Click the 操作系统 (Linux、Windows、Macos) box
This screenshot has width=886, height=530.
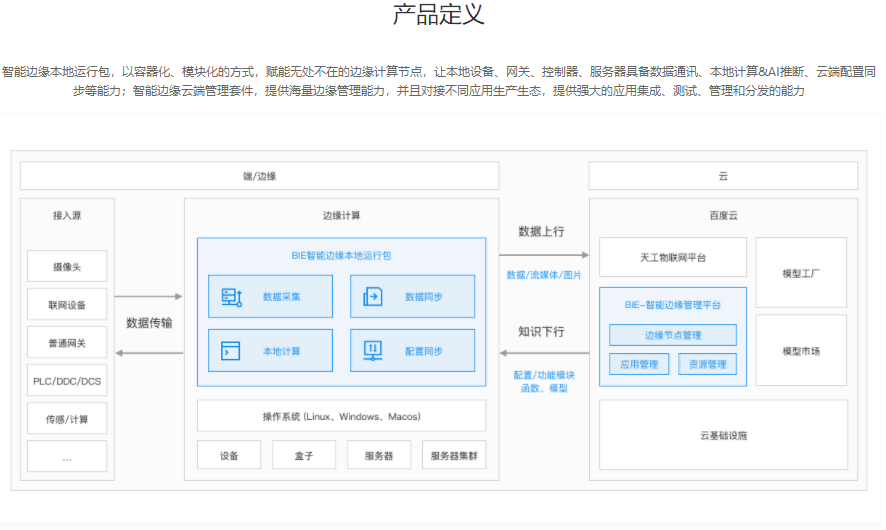click(341, 416)
